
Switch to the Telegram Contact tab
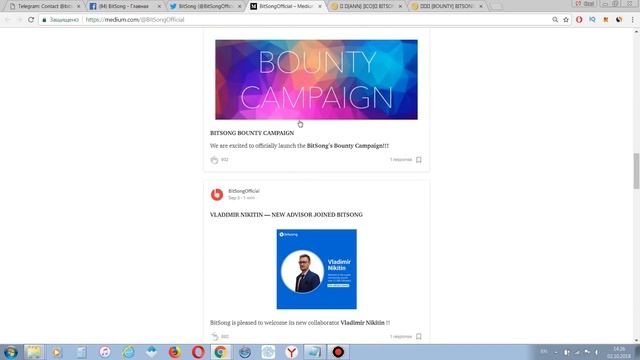(x=43, y=6)
